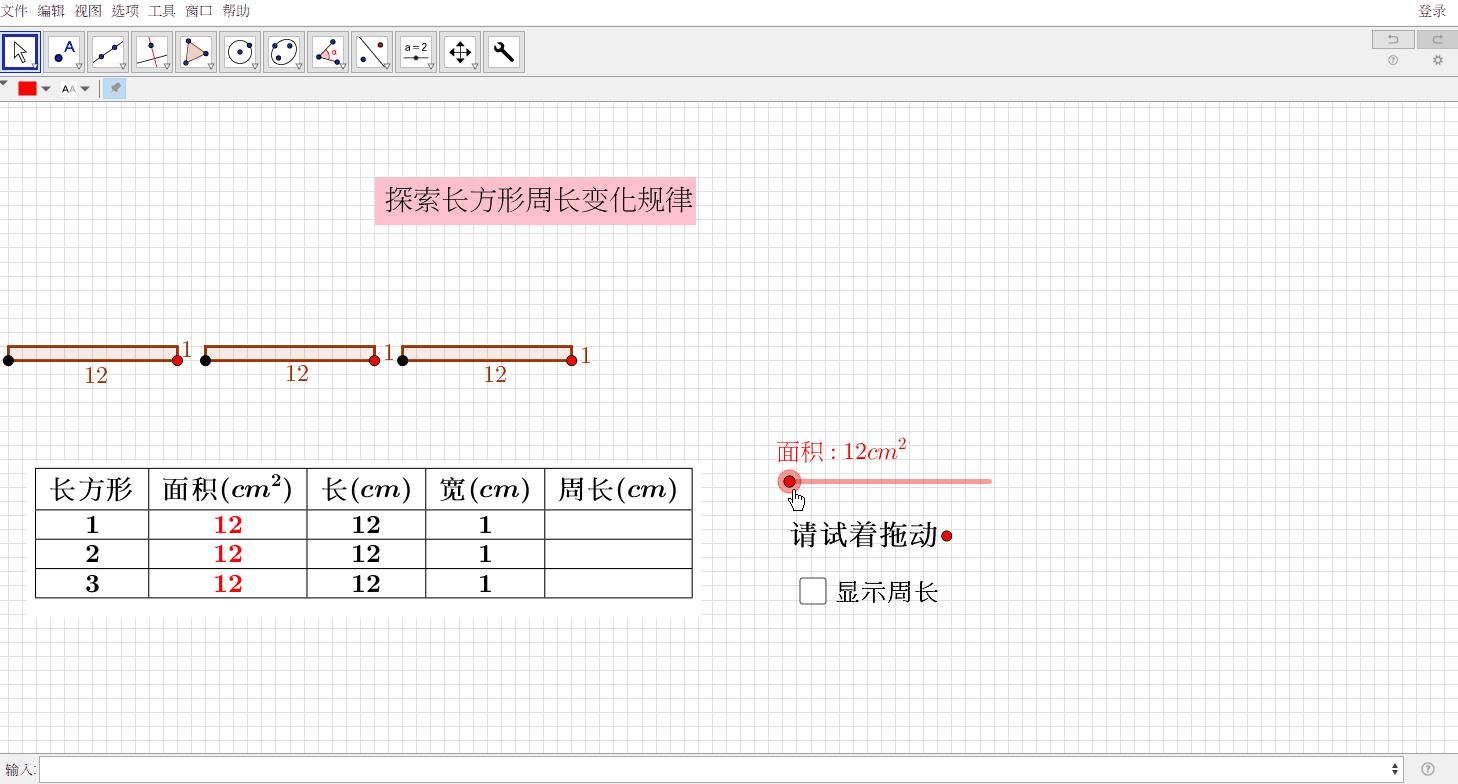Enable the 显示周长 checkbox
The height and width of the screenshot is (784, 1458).
coord(812,592)
